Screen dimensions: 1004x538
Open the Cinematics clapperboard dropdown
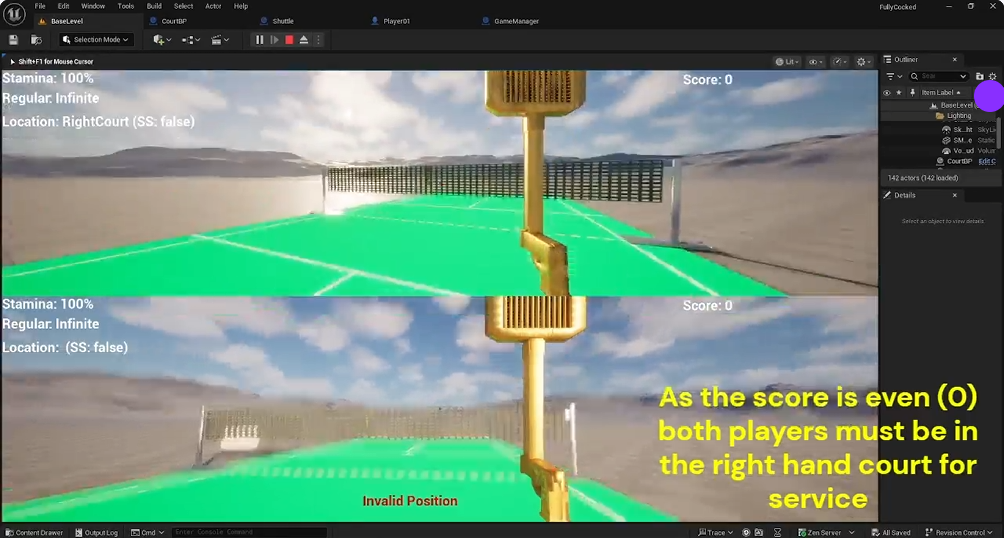[x=220, y=40]
